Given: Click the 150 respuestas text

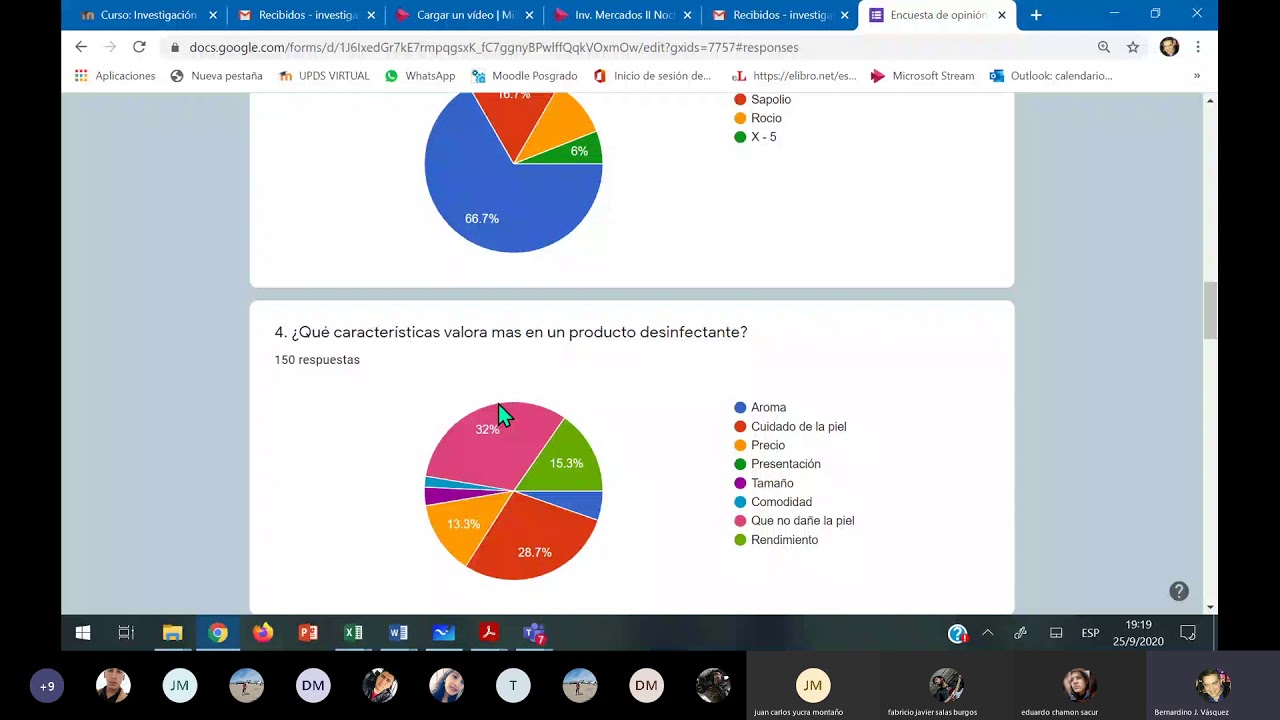Looking at the screenshot, I should coord(317,360).
